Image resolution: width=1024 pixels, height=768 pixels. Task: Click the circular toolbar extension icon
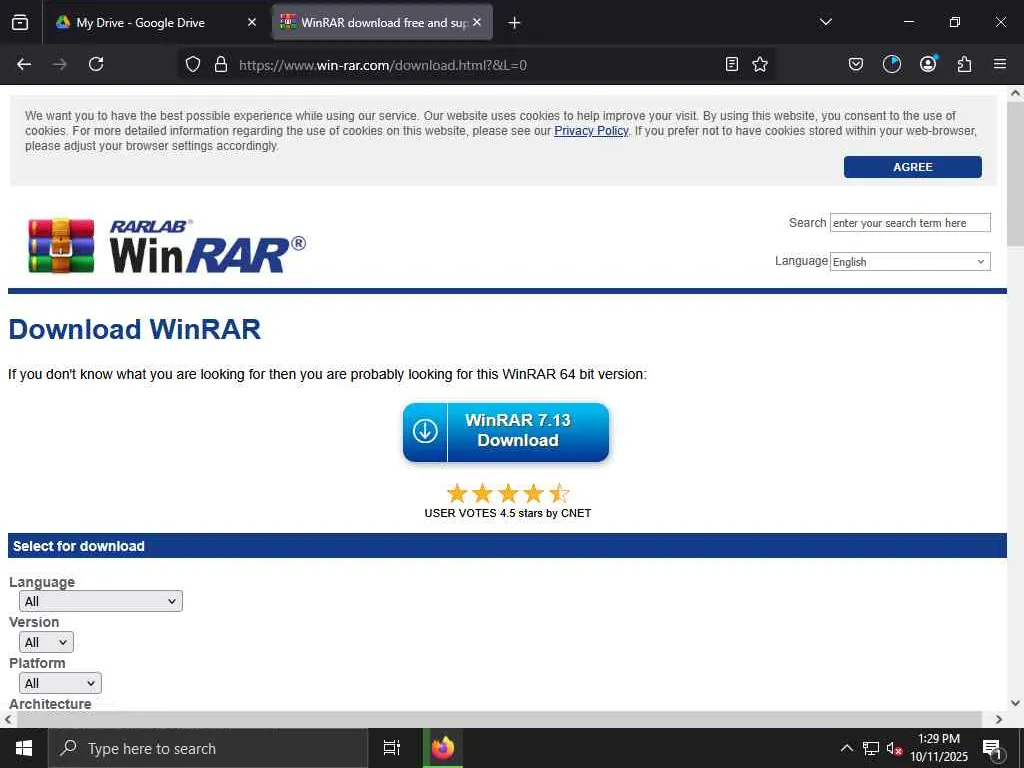pos(891,64)
